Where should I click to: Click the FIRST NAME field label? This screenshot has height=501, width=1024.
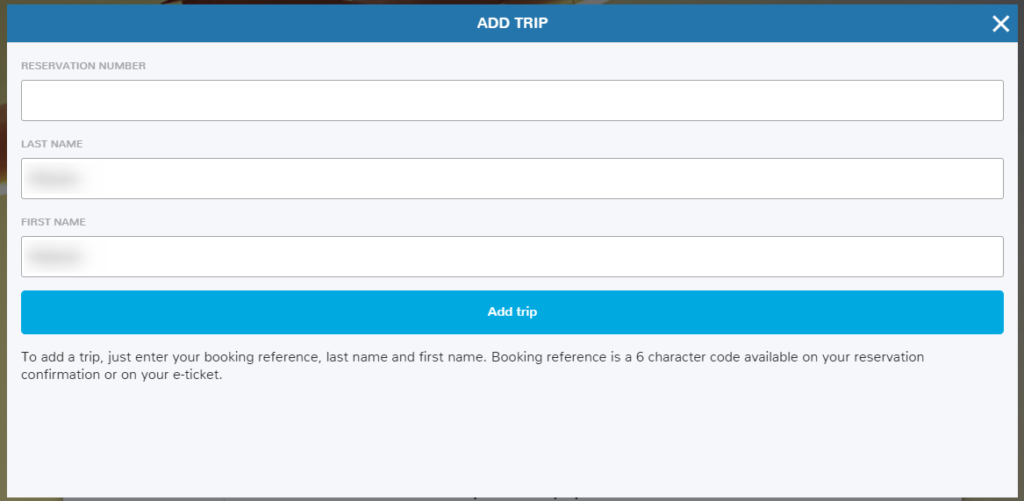[53, 222]
